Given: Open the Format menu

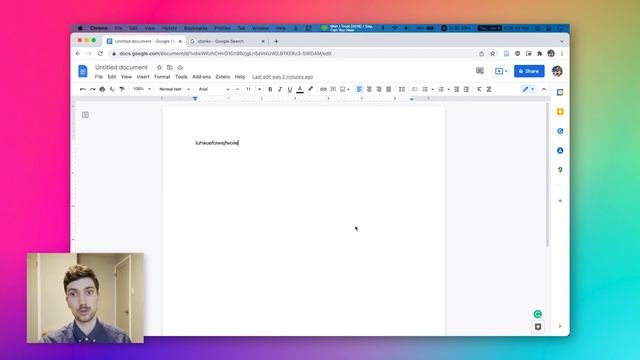Looking at the screenshot, I should [x=162, y=77].
